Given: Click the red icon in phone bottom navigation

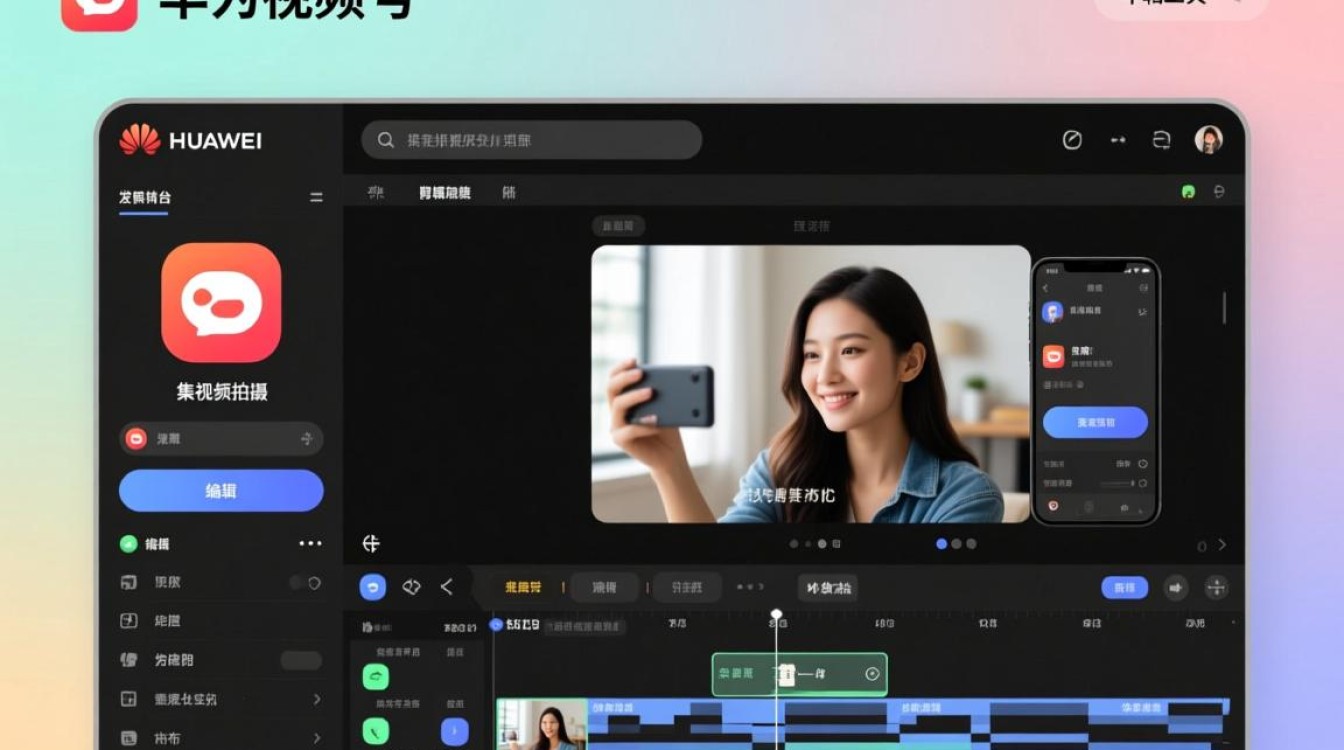Looking at the screenshot, I should [1053, 507].
